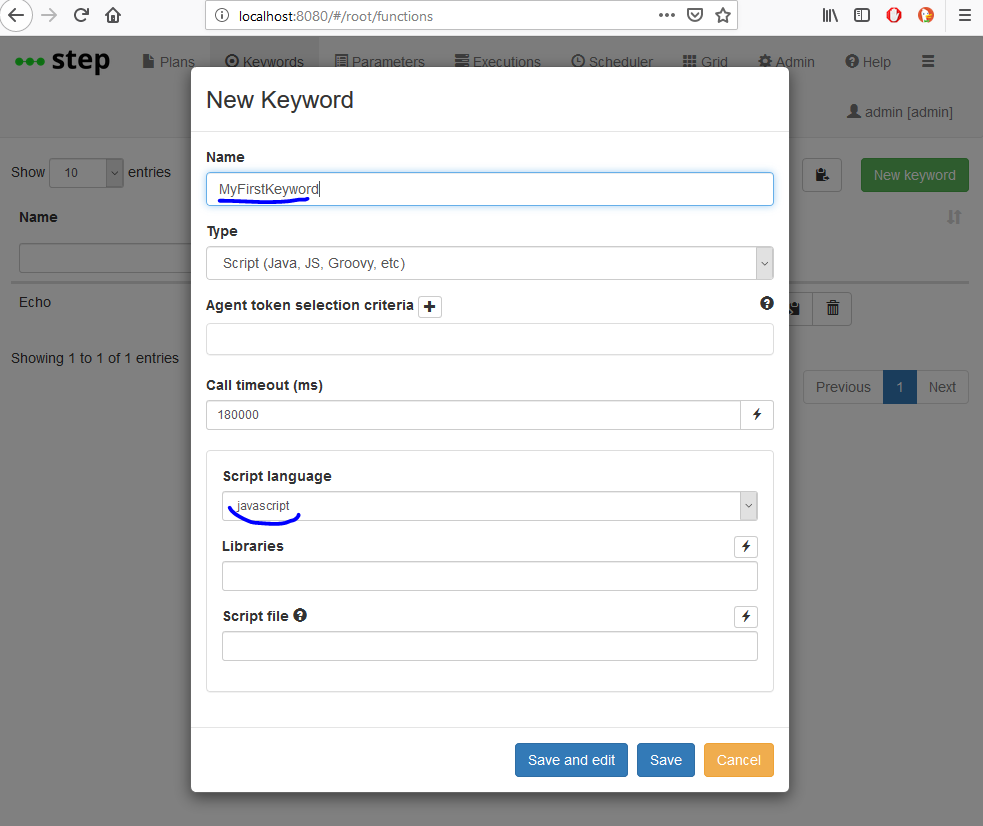
Task: Open the browser library icon
Action: coord(830,15)
